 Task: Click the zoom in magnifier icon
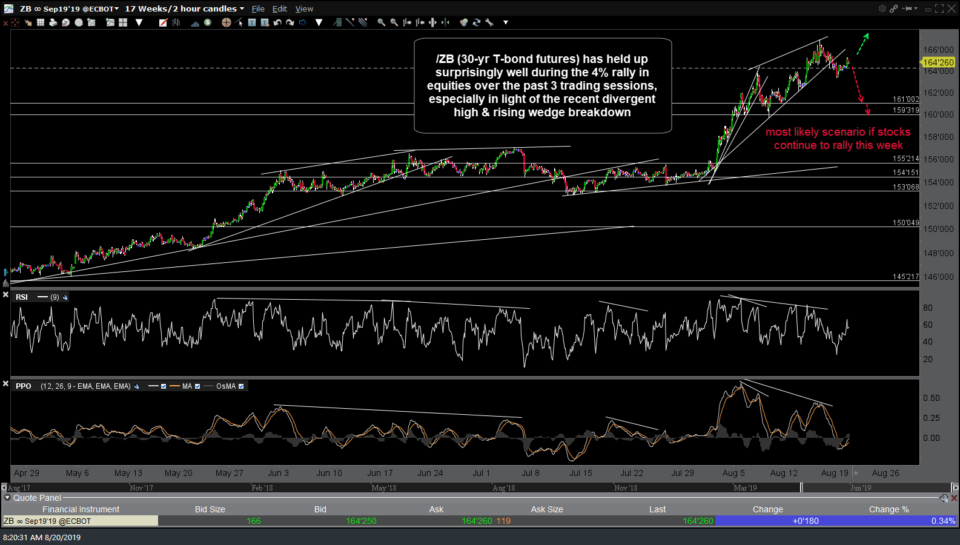381,23
